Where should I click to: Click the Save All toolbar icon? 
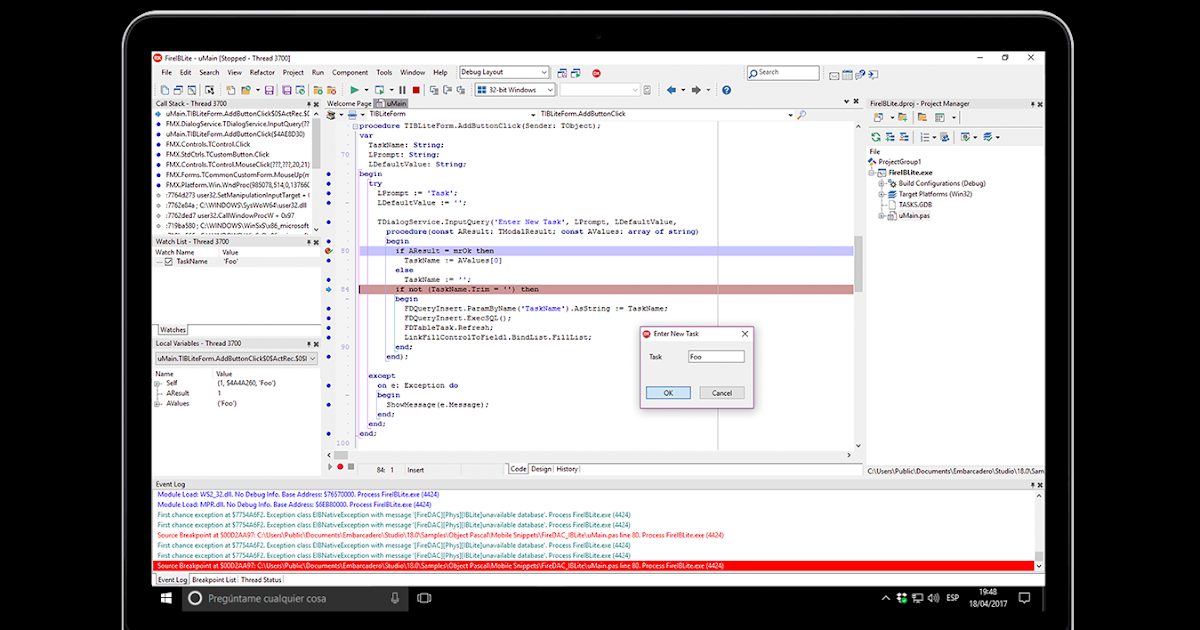tap(287, 89)
